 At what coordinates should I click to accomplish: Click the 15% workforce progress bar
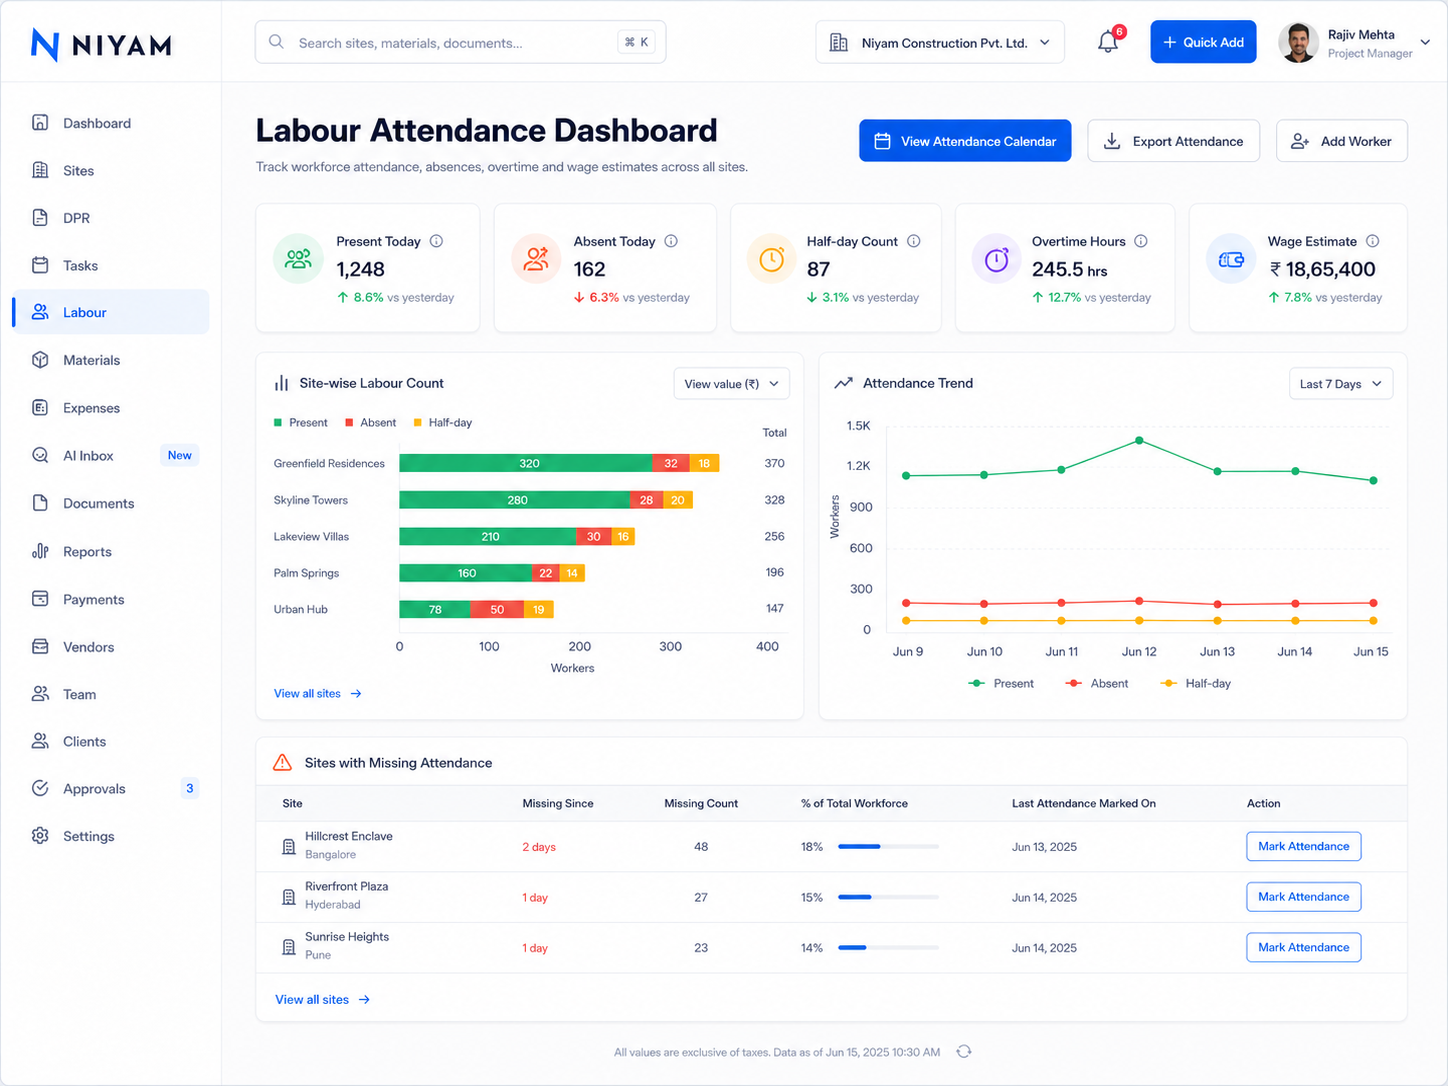(888, 897)
